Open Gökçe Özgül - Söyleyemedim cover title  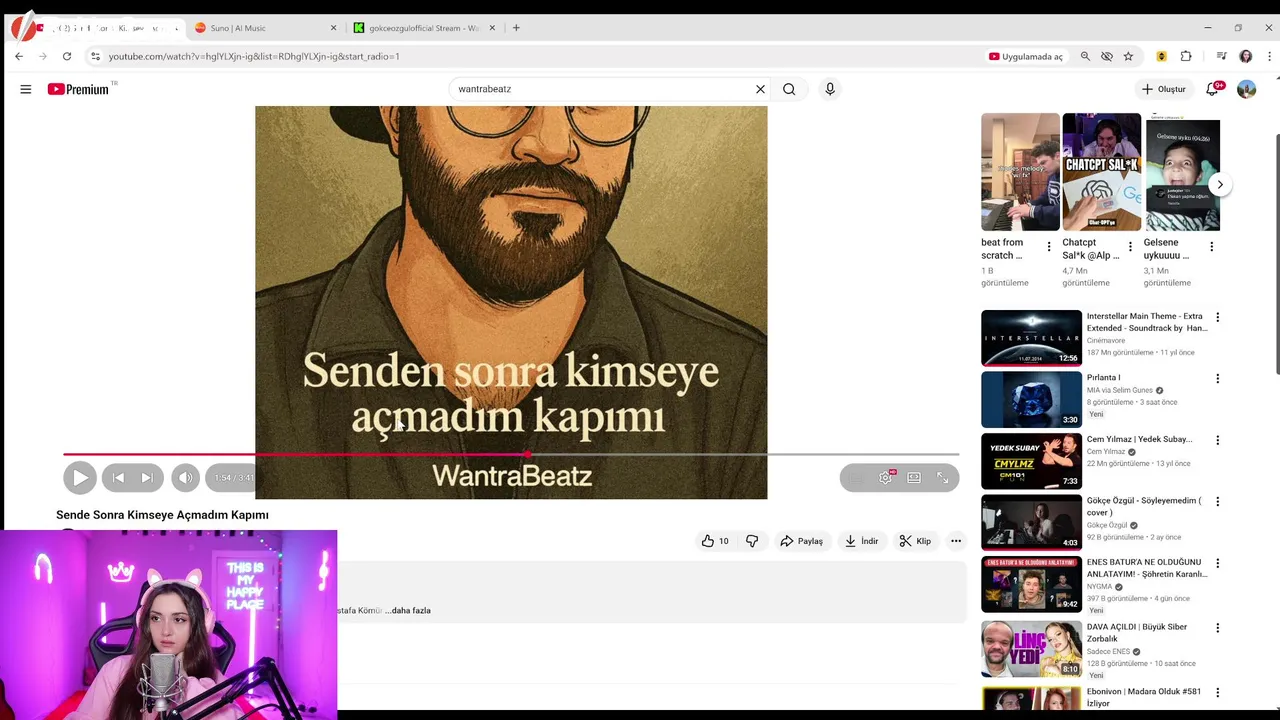(1144, 506)
